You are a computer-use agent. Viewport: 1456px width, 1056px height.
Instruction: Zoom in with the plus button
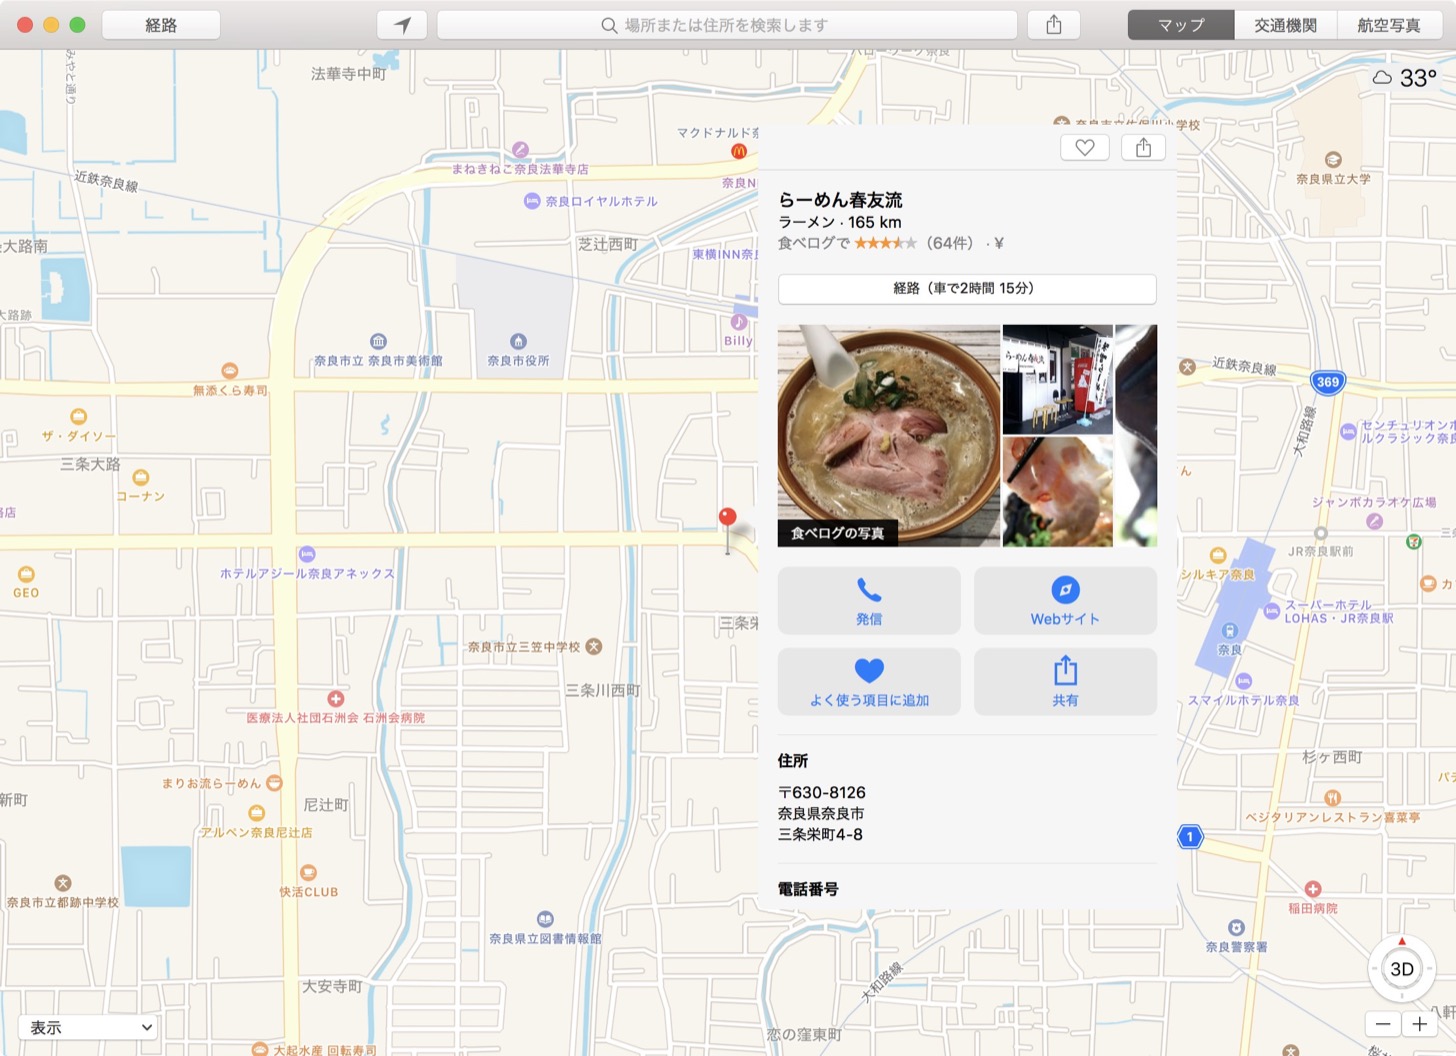[1419, 1023]
